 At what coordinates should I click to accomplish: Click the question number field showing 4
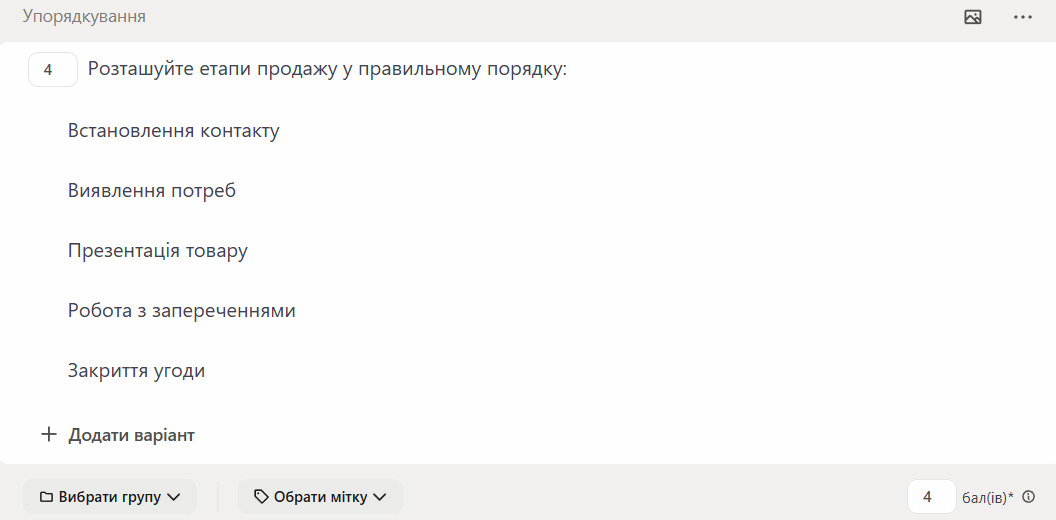pyautogui.click(x=52, y=70)
